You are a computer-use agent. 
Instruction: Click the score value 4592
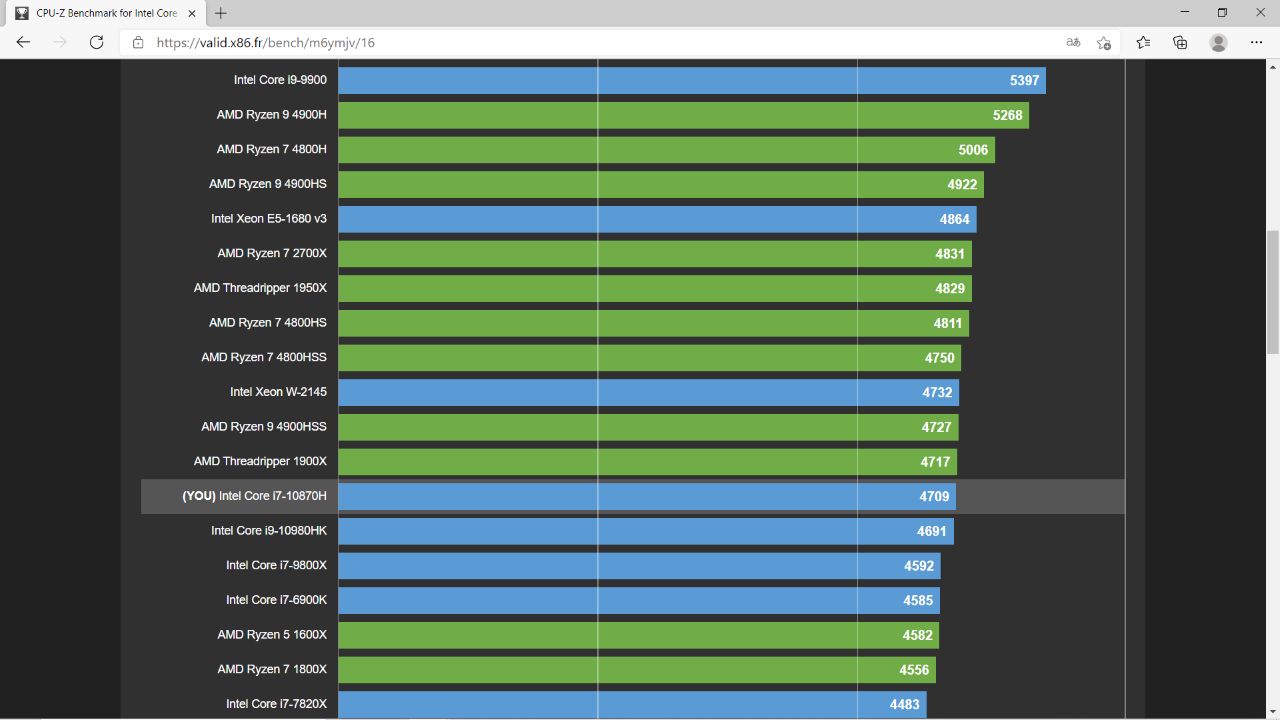coord(919,566)
